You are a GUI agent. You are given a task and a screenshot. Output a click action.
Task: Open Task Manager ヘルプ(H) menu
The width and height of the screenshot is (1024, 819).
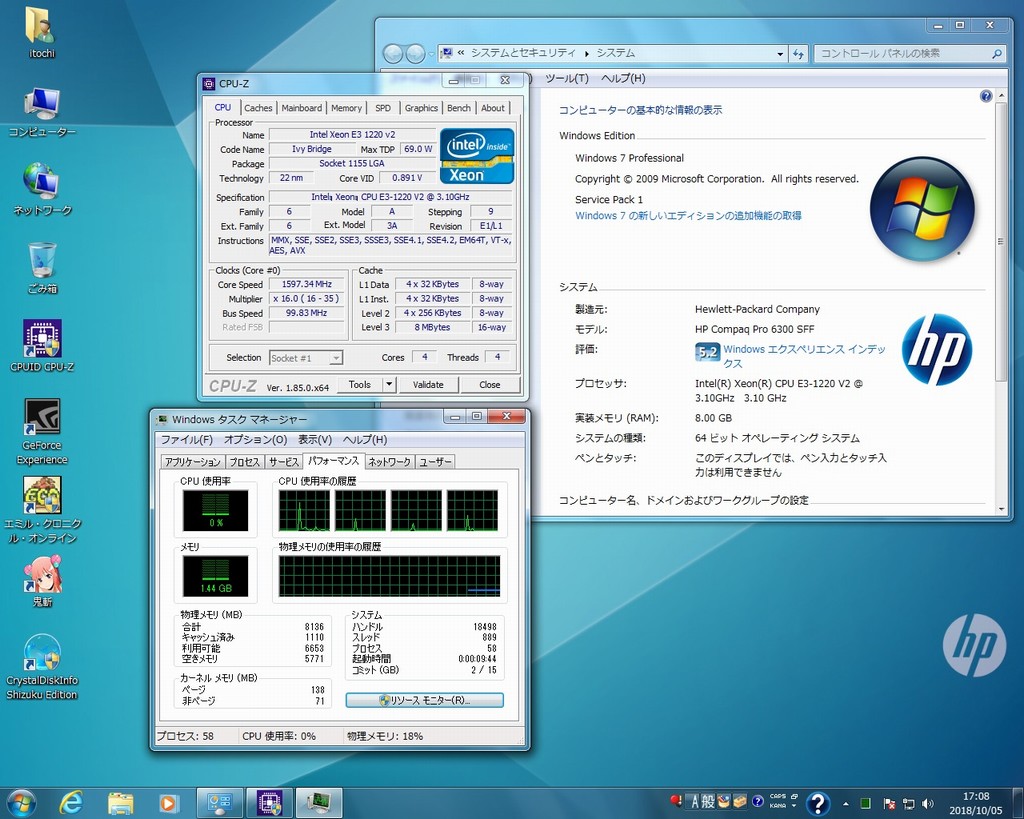[365, 440]
